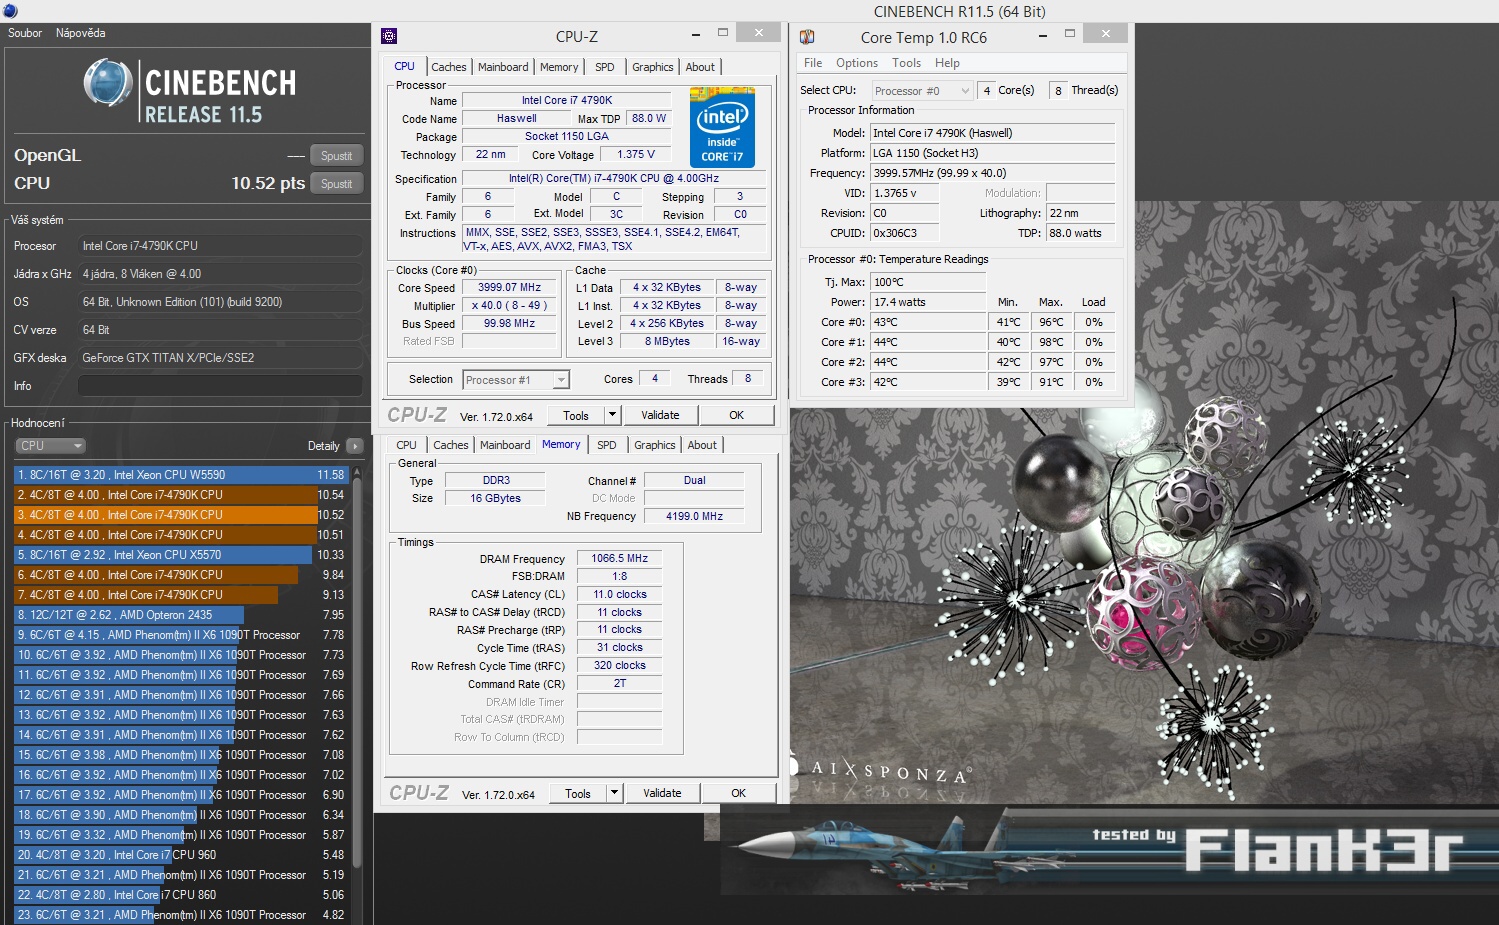
Task: Open the Help menu in Core Temp
Action: pos(947,63)
